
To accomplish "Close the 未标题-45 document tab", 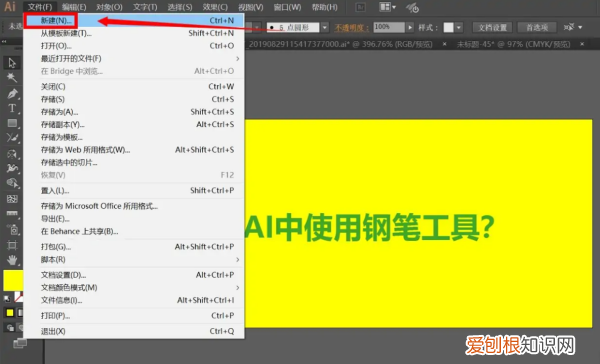I will pos(582,44).
